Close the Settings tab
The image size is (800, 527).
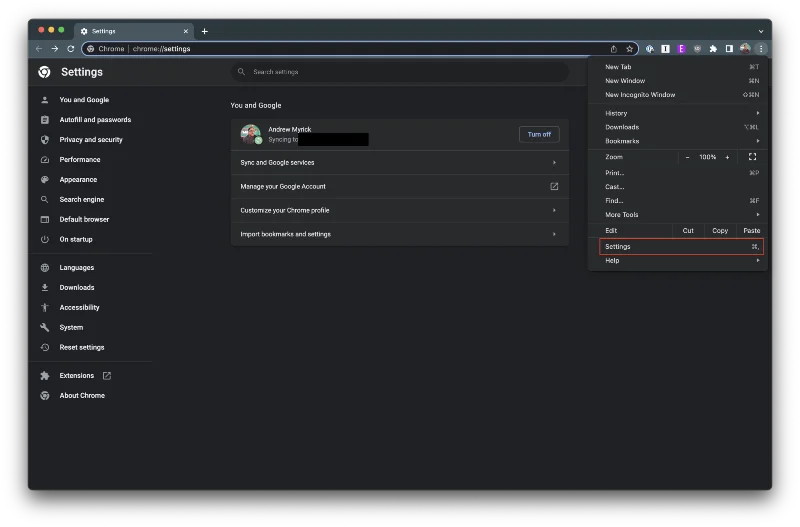click(x=185, y=31)
